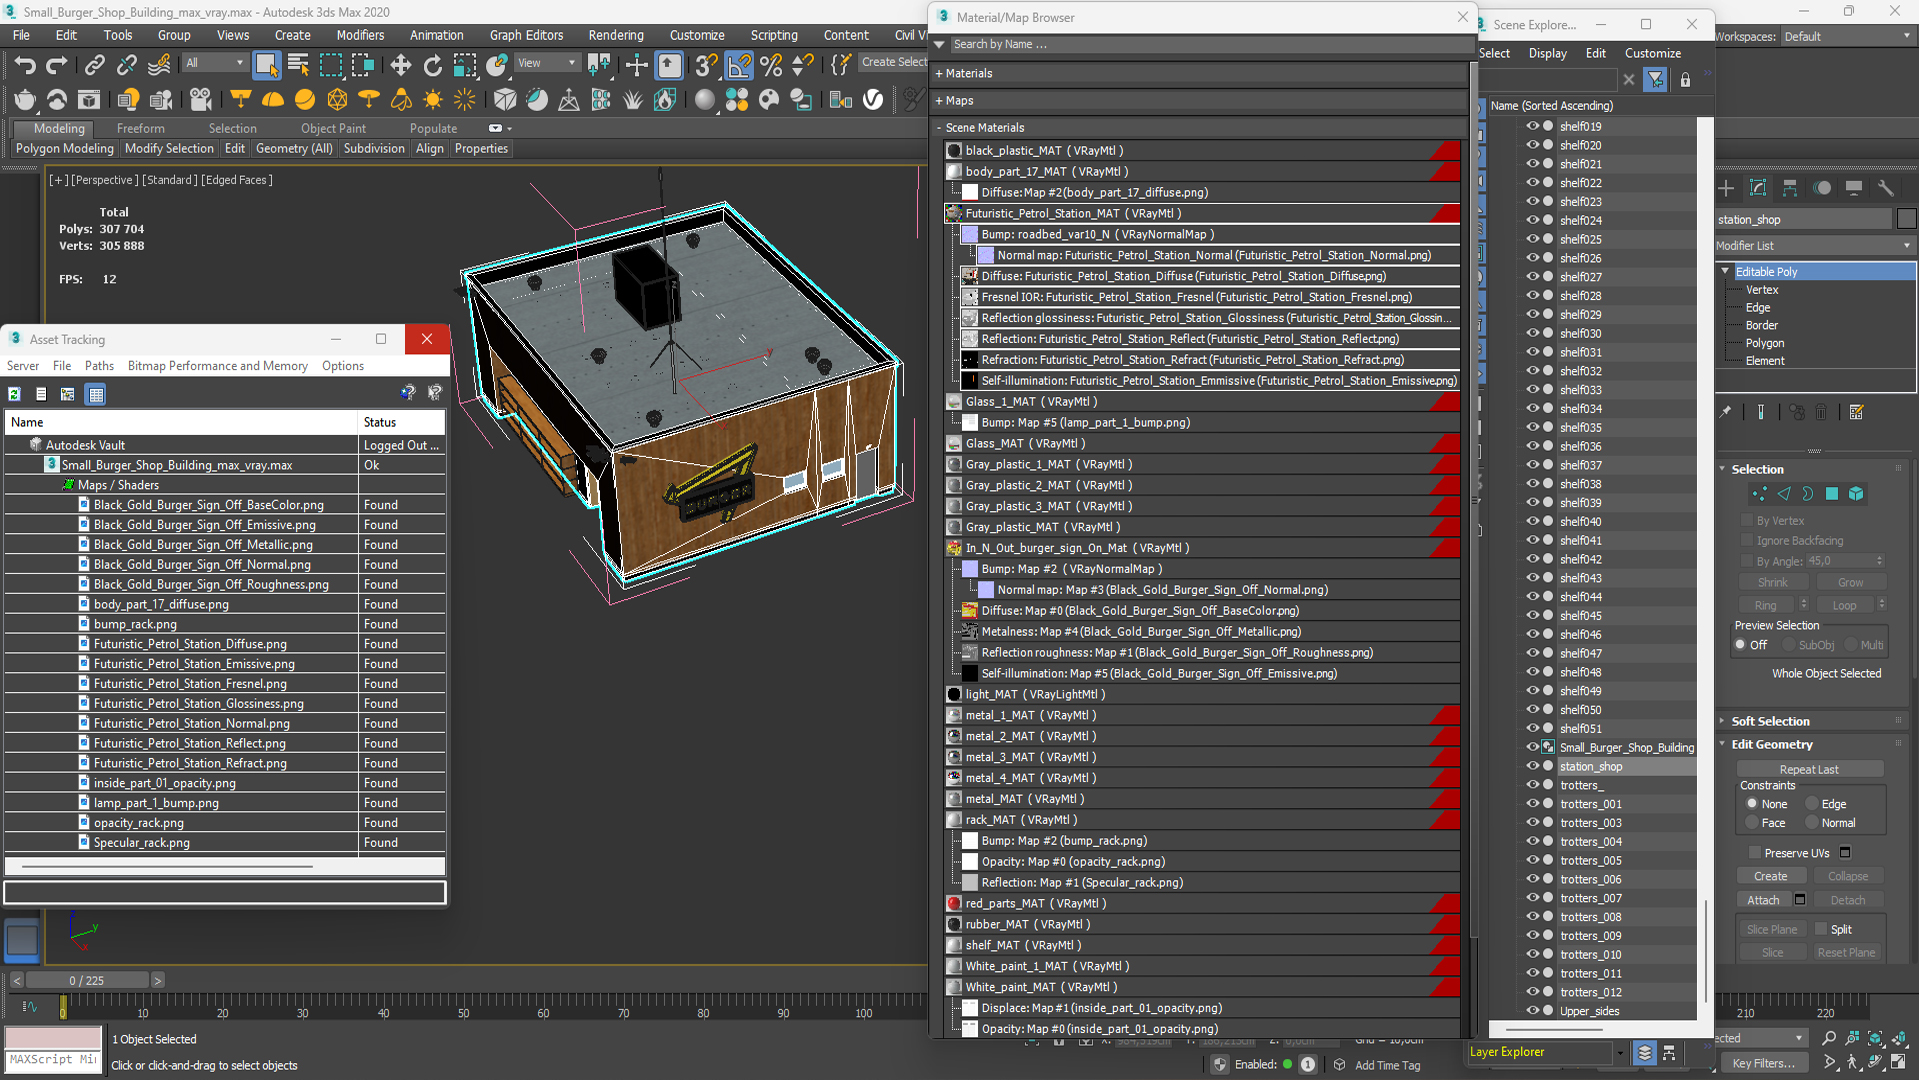Image resolution: width=1920 pixels, height=1080 pixels.
Task: Open the Modifier List dropdown
Action: (1814, 246)
